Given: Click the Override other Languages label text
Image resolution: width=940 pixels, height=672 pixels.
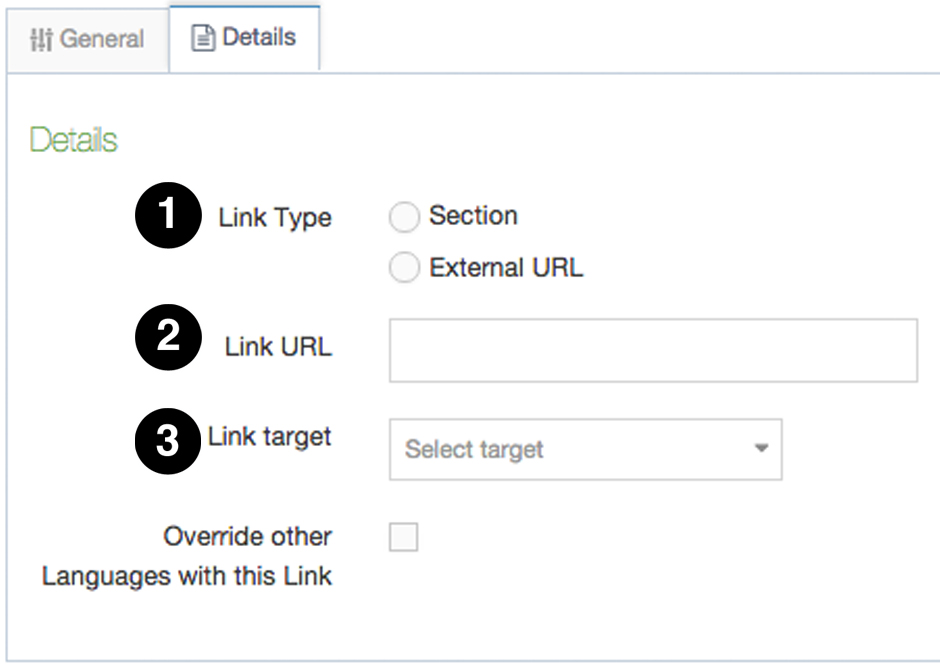Looking at the screenshot, I should (x=187, y=556).
